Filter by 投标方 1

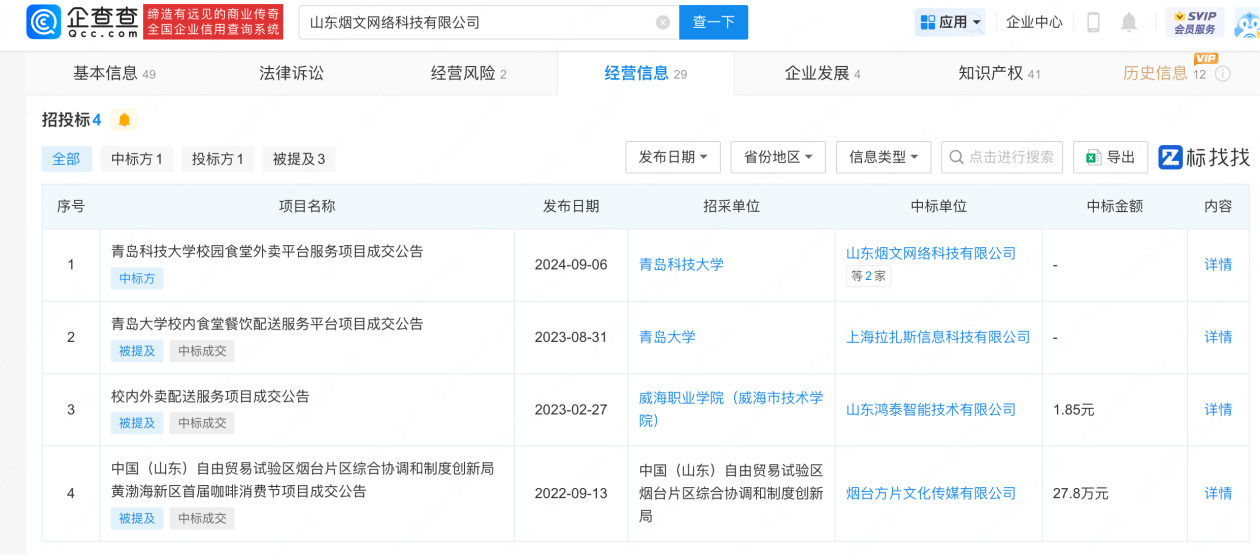pos(218,159)
